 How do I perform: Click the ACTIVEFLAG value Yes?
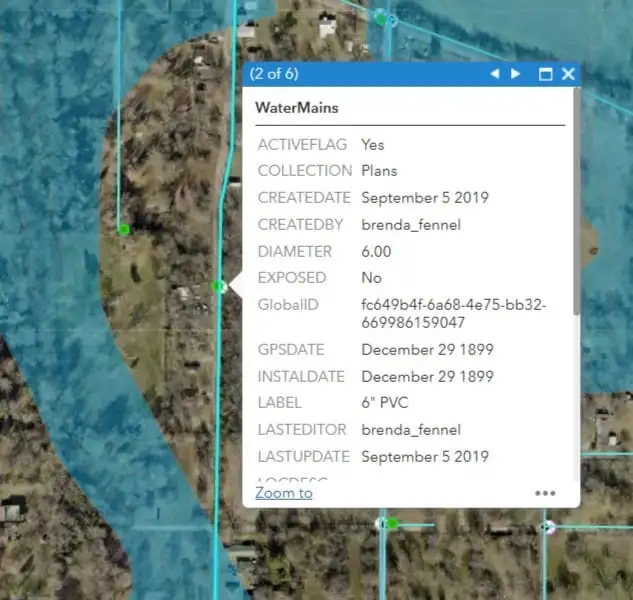[x=372, y=144]
